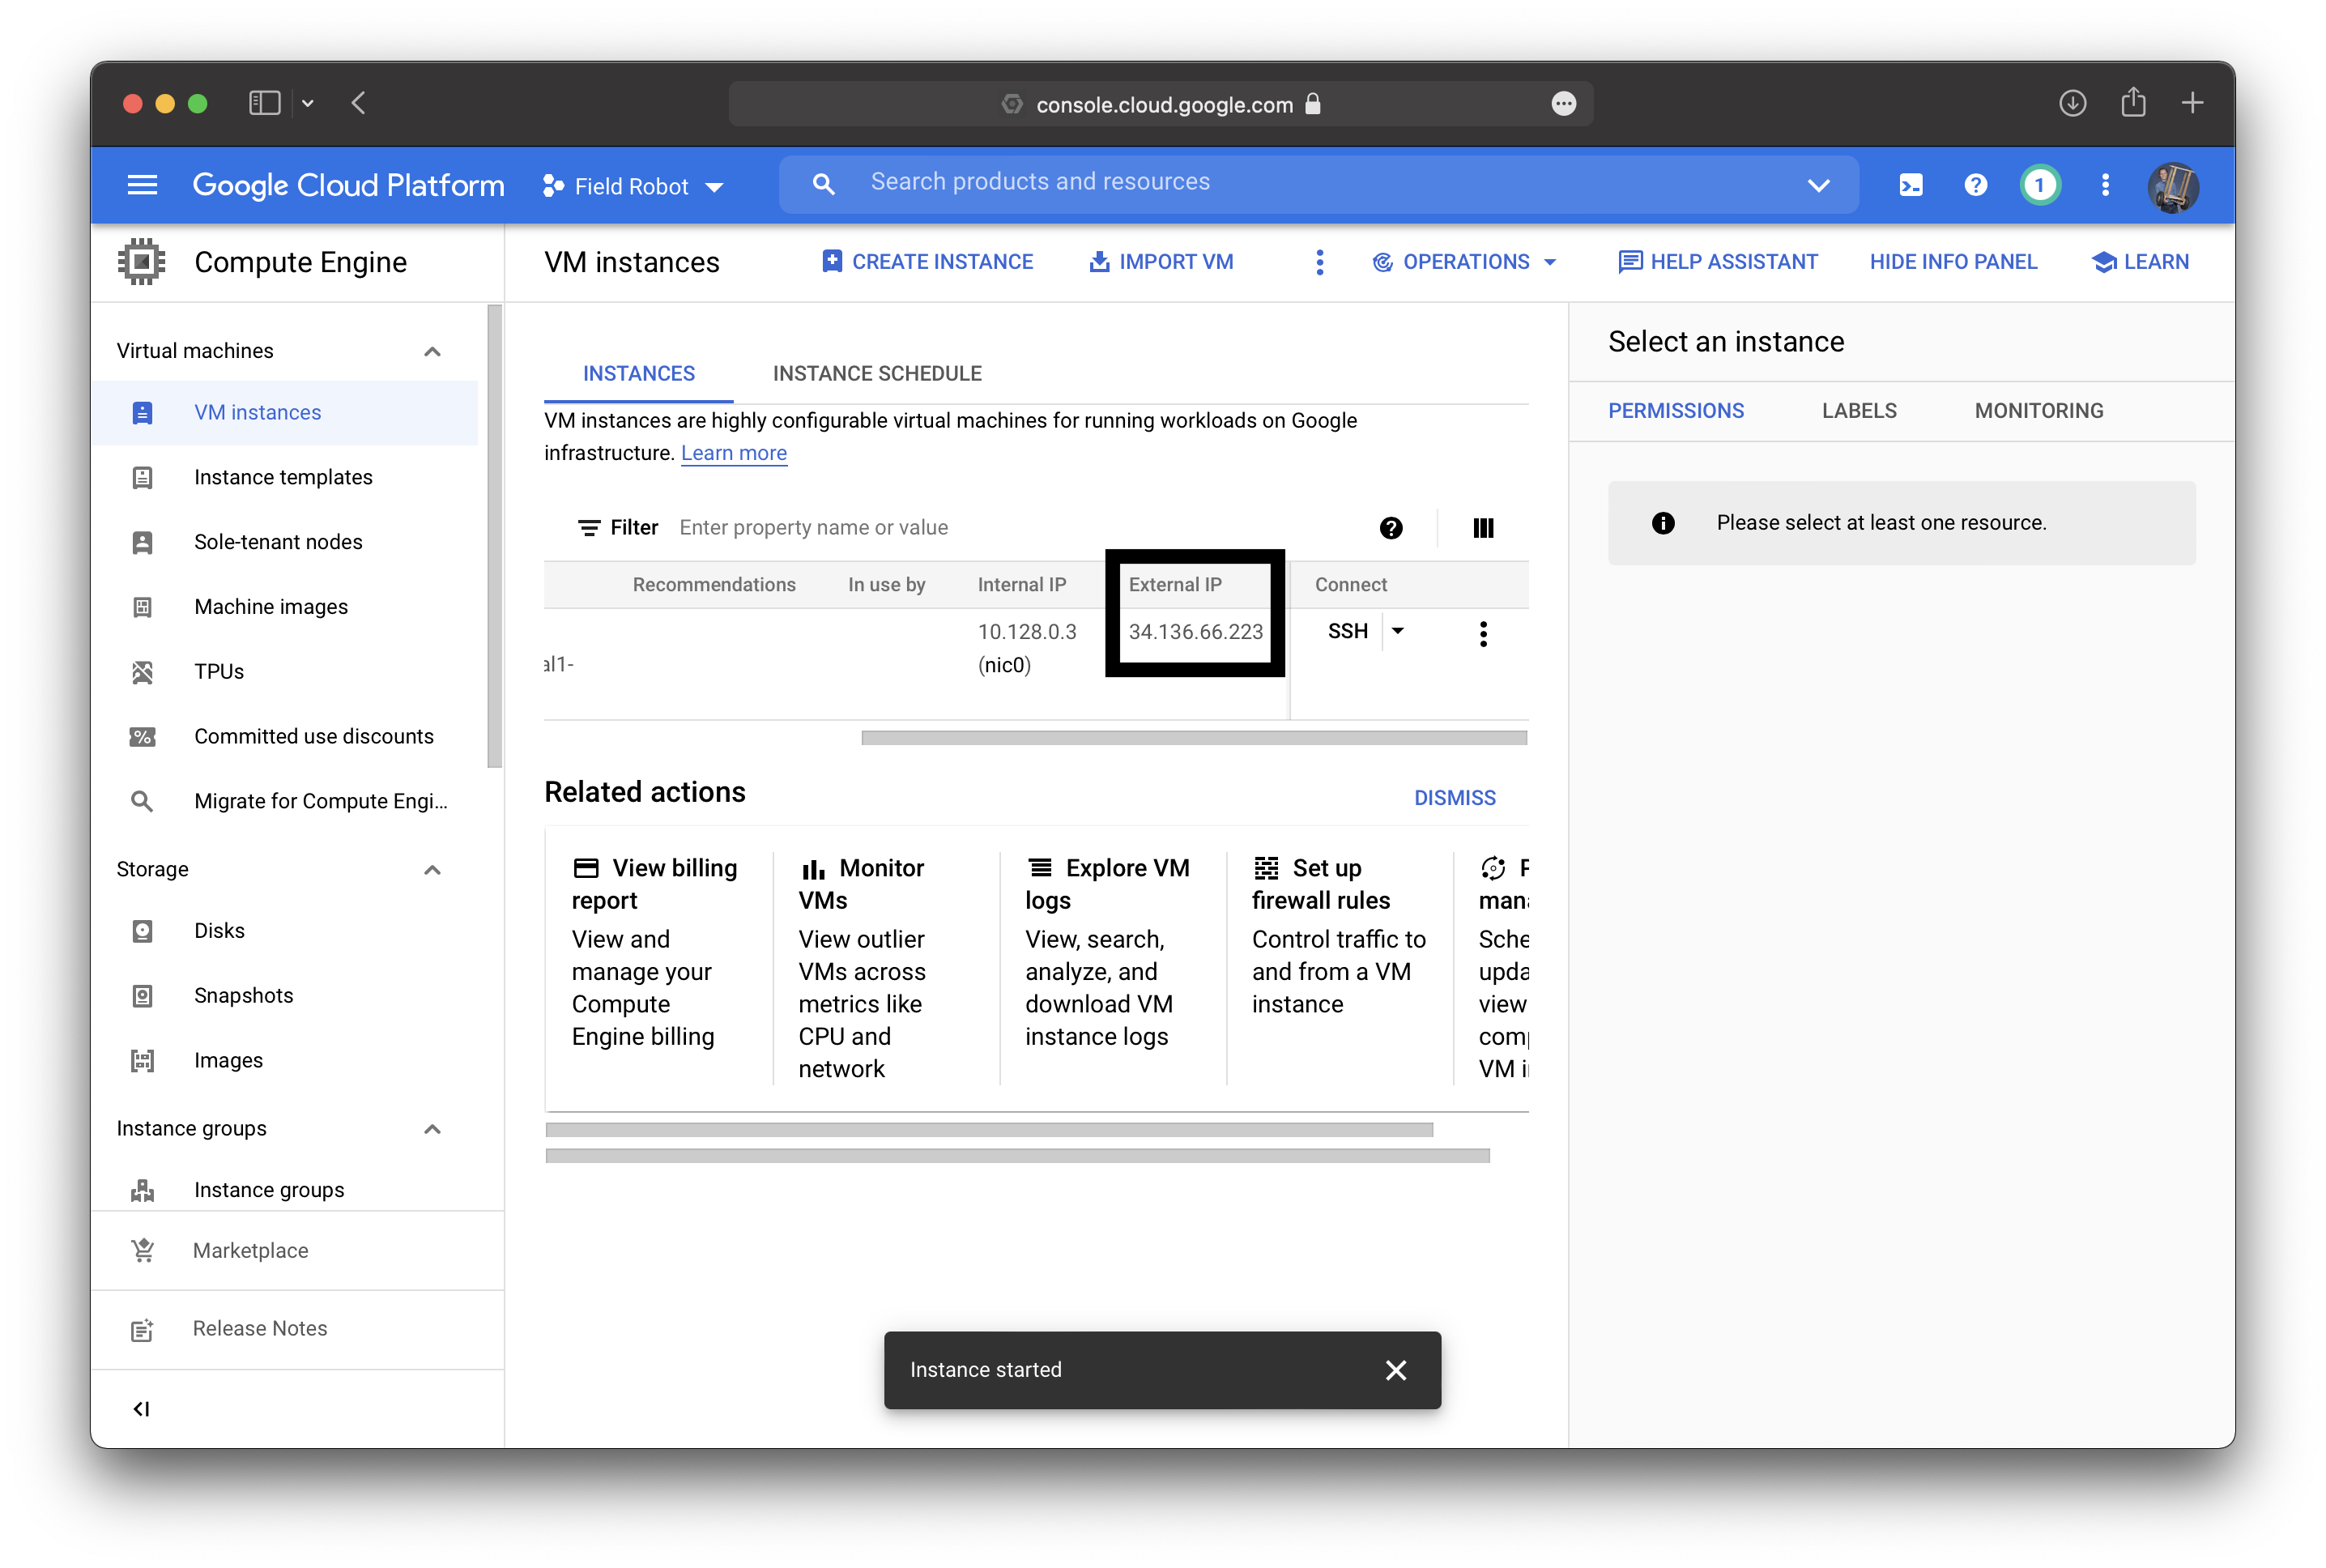Open Help Assistant
The height and width of the screenshot is (1568, 2326).
coord(1717,262)
